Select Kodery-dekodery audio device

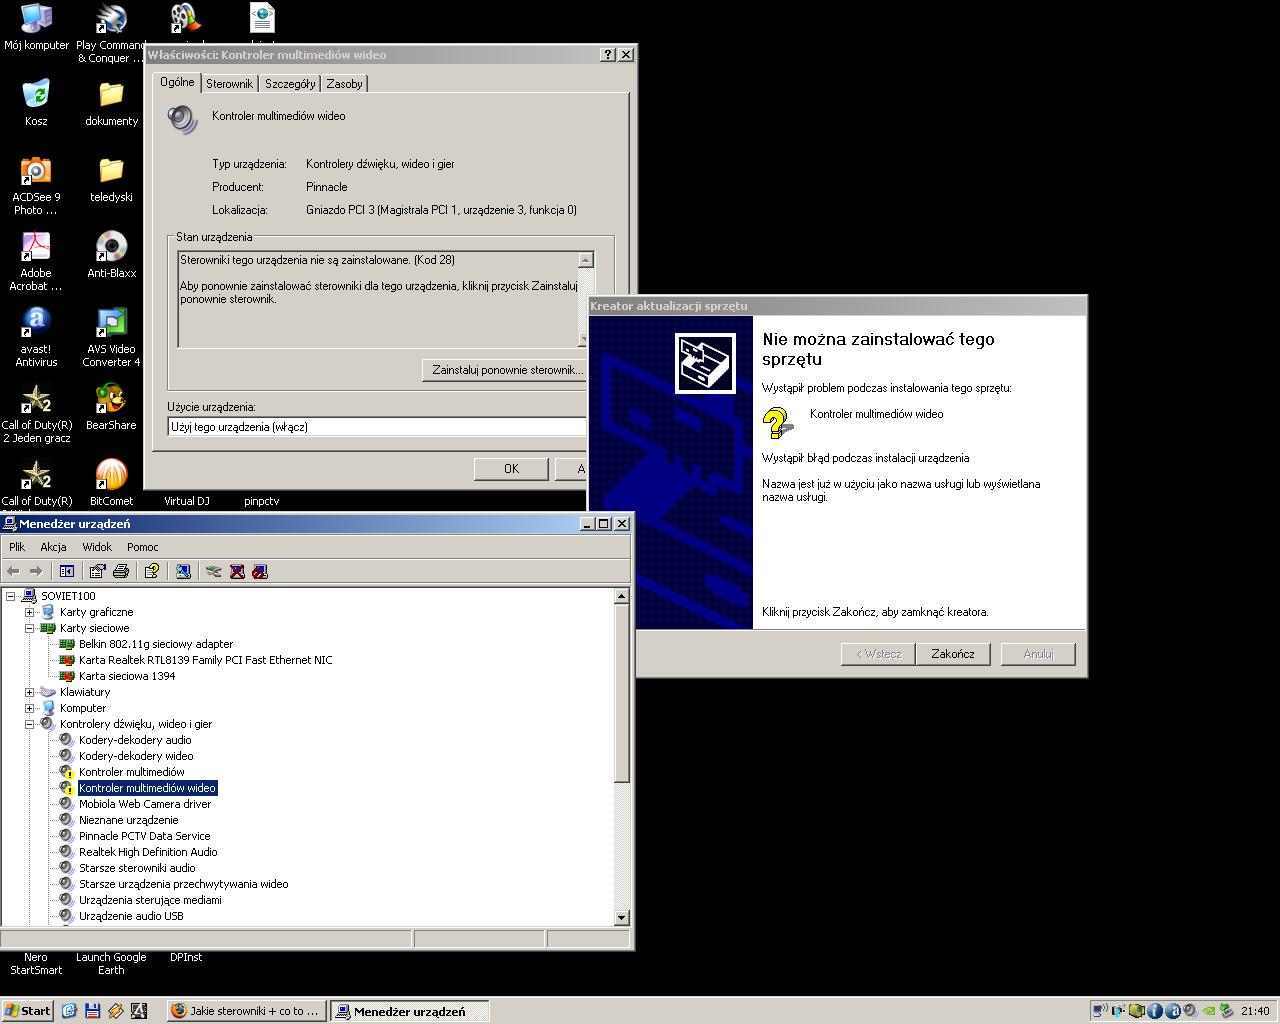coord(135,740)
